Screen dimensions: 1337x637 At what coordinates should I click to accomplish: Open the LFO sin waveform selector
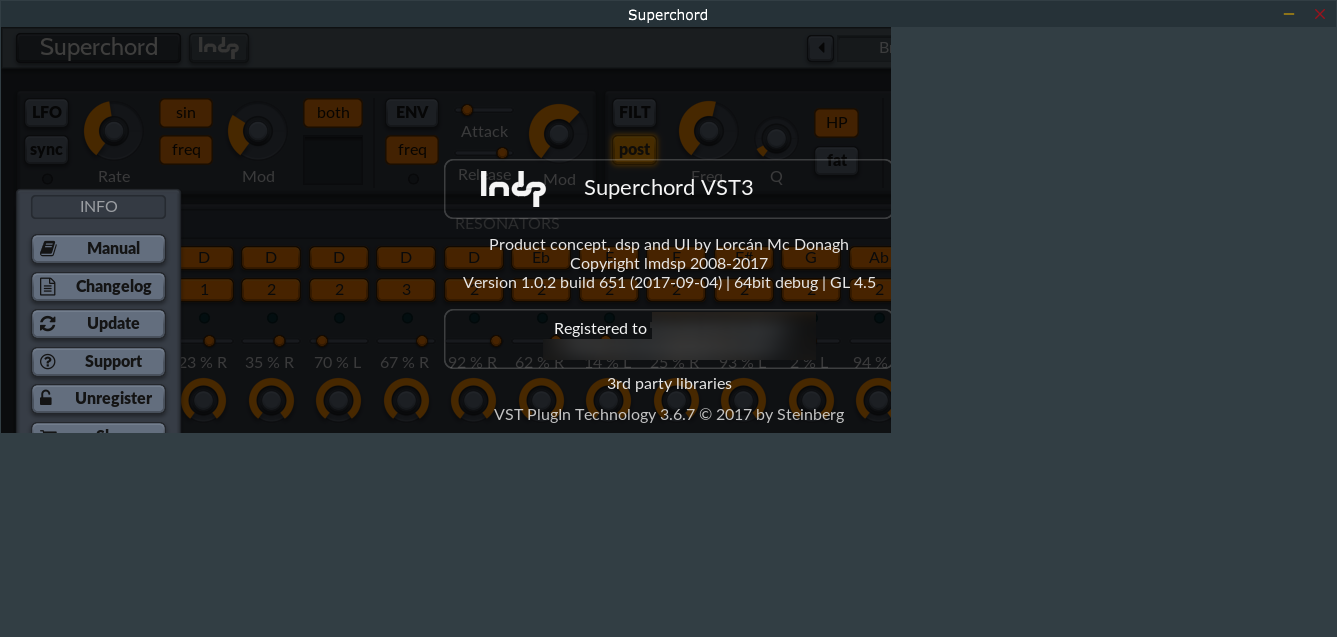[186, 112]
